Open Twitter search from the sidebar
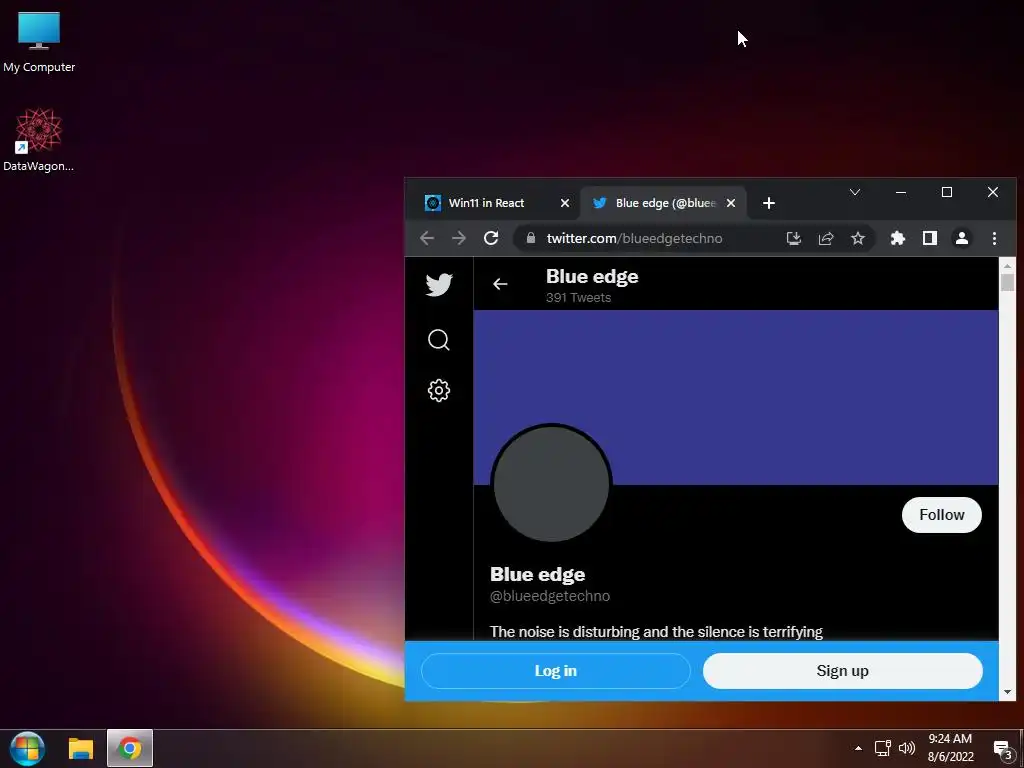 pos(439,340)
